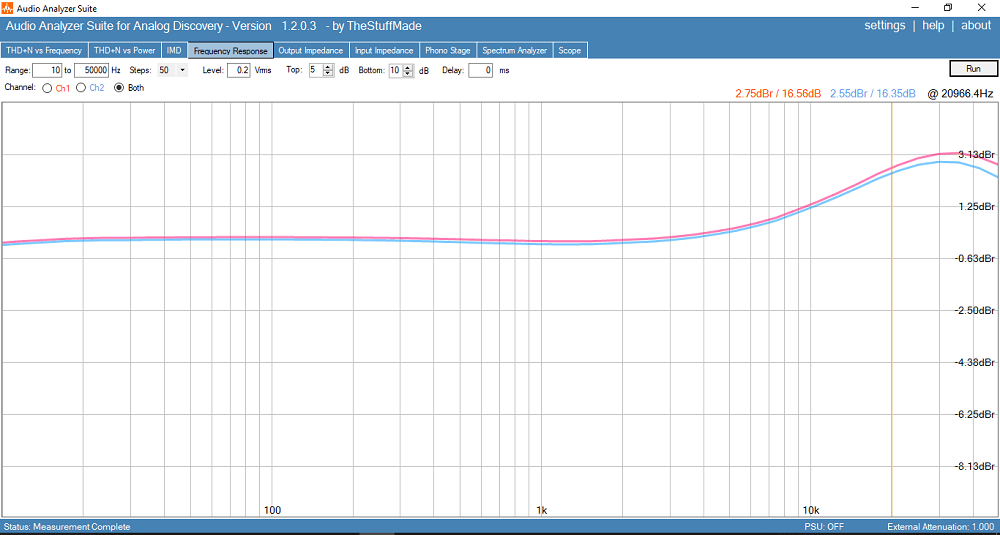
Task: Open settings link in header
Action: 885,26
